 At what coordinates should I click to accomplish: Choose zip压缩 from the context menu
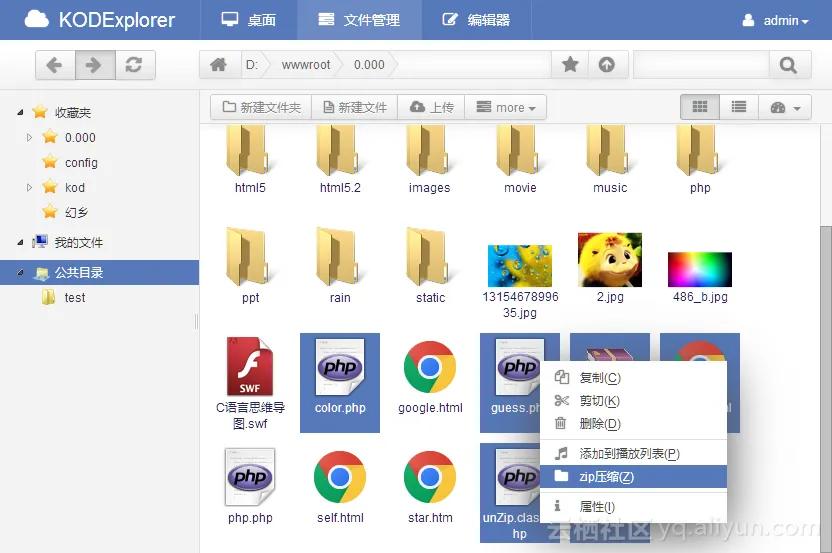tap(606, 477)
